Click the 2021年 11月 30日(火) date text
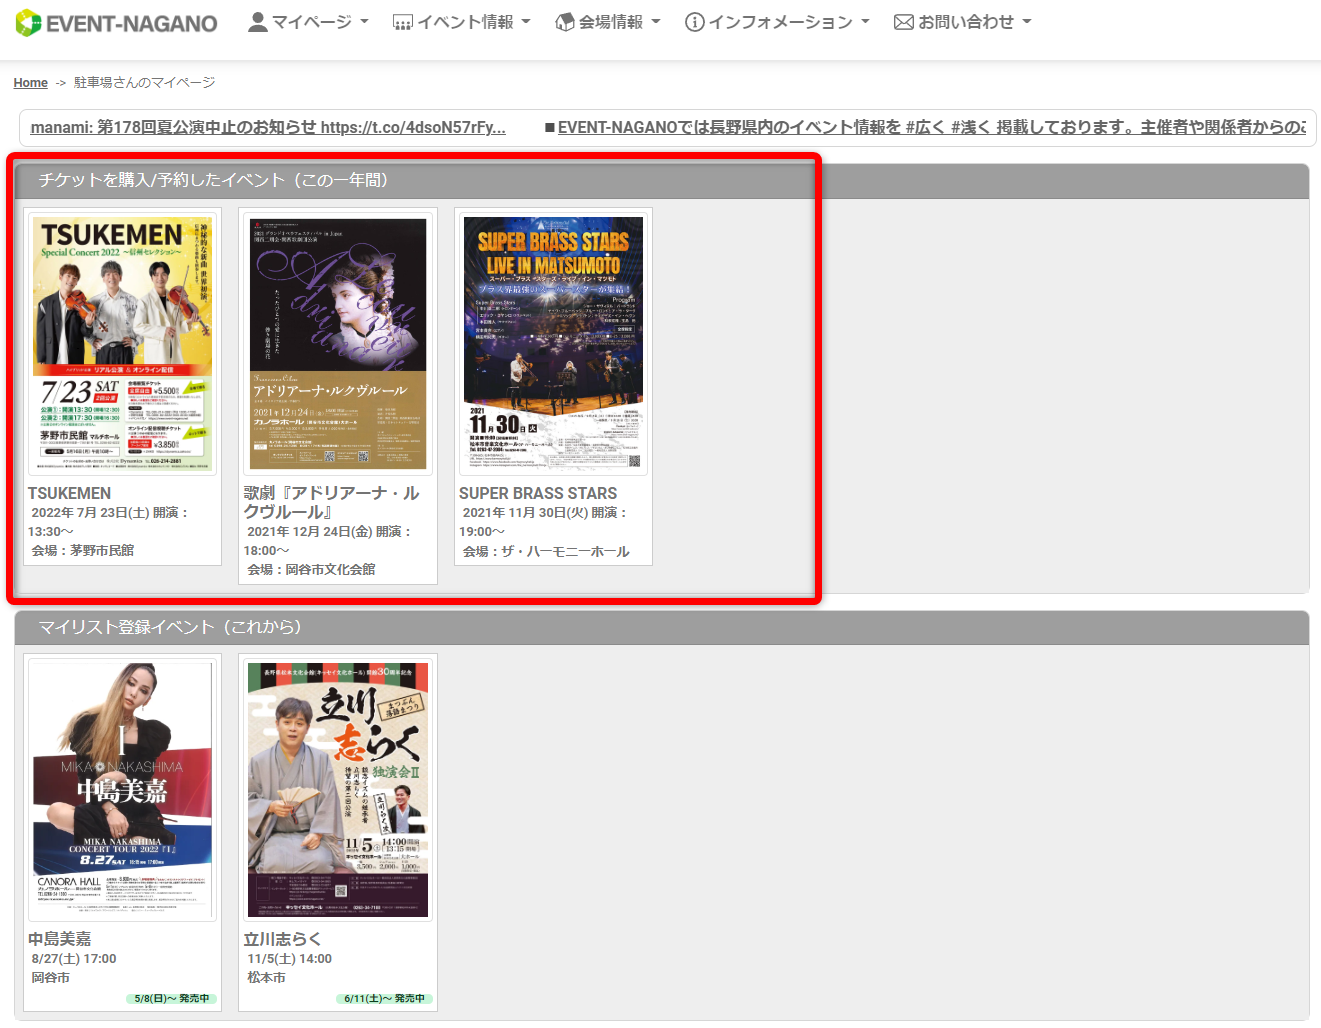Viewport: 1321px width, 1028px height. coord(524,512)
